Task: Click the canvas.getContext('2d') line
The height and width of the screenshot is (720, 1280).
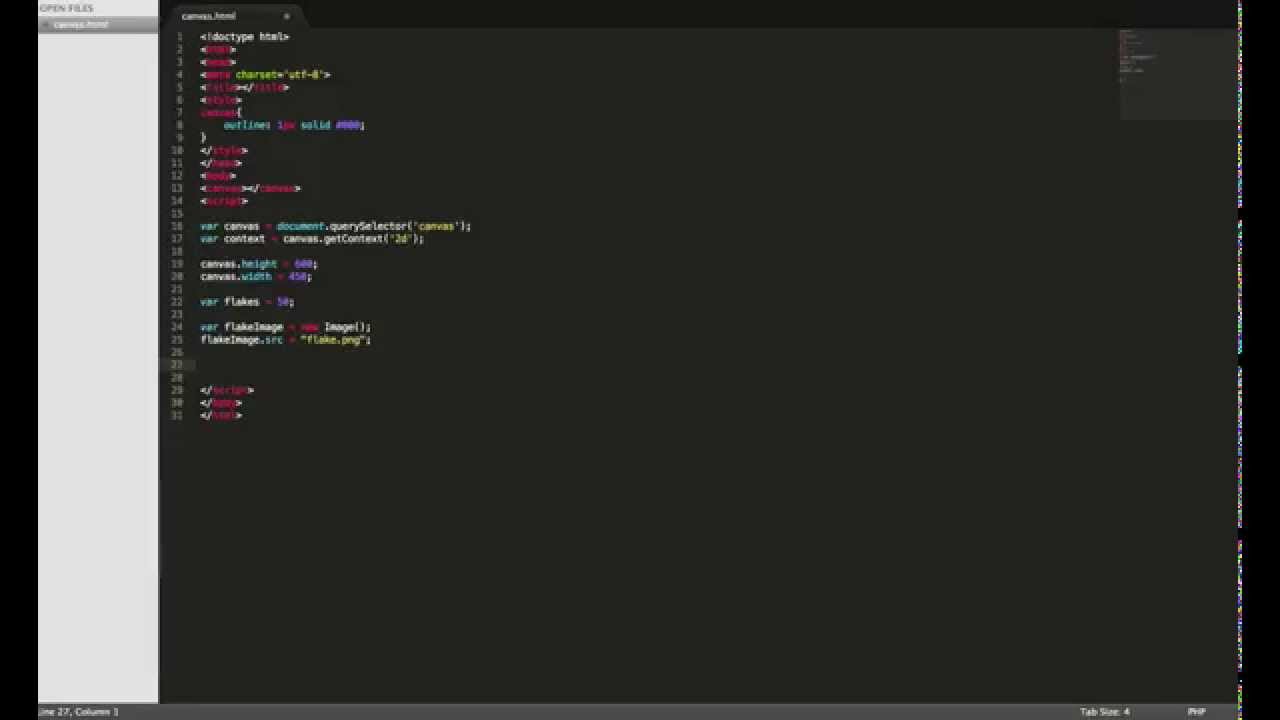Action: (312, 239)
